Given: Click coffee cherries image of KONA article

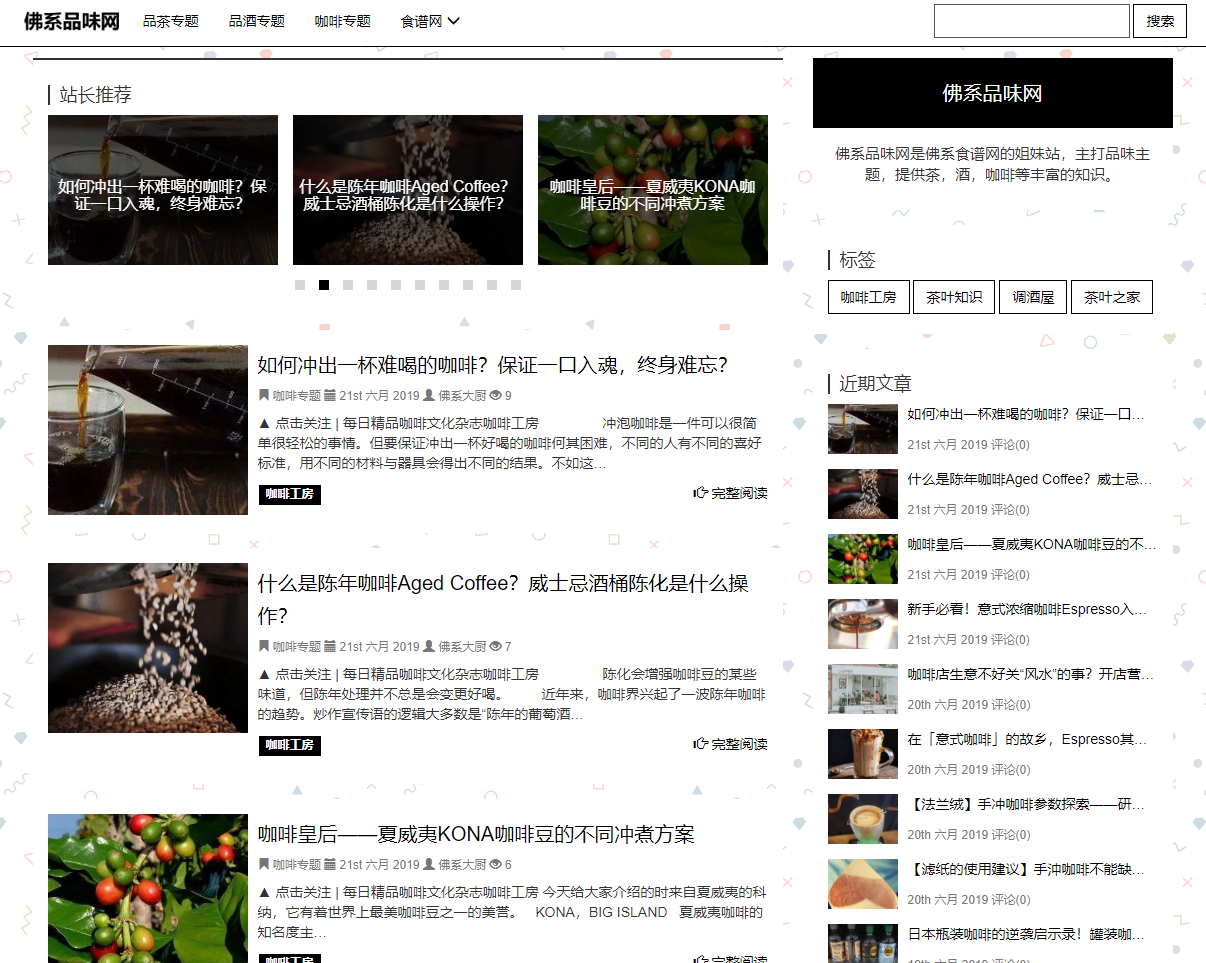Looking at the screenshot, I should pyautogui.click(x=148, y=888).
